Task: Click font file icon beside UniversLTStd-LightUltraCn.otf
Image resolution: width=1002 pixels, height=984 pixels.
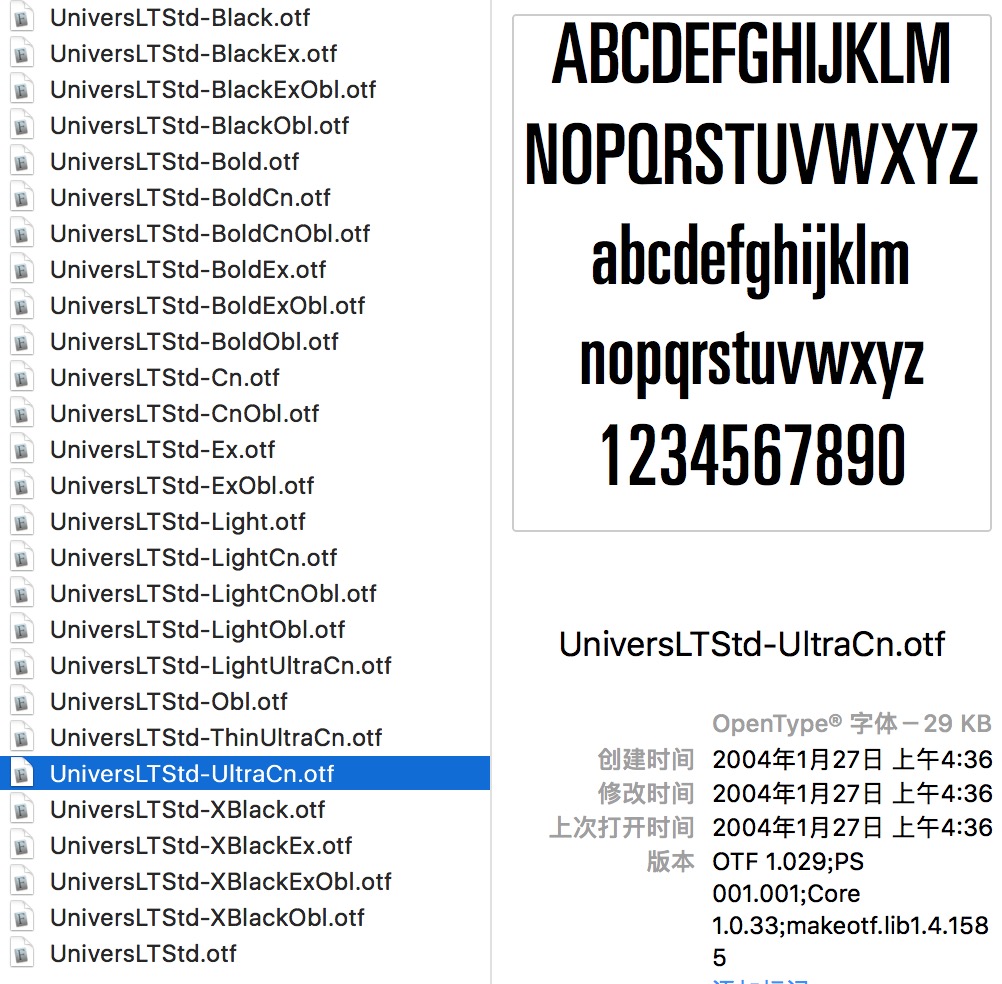Action: click(21, 666)
